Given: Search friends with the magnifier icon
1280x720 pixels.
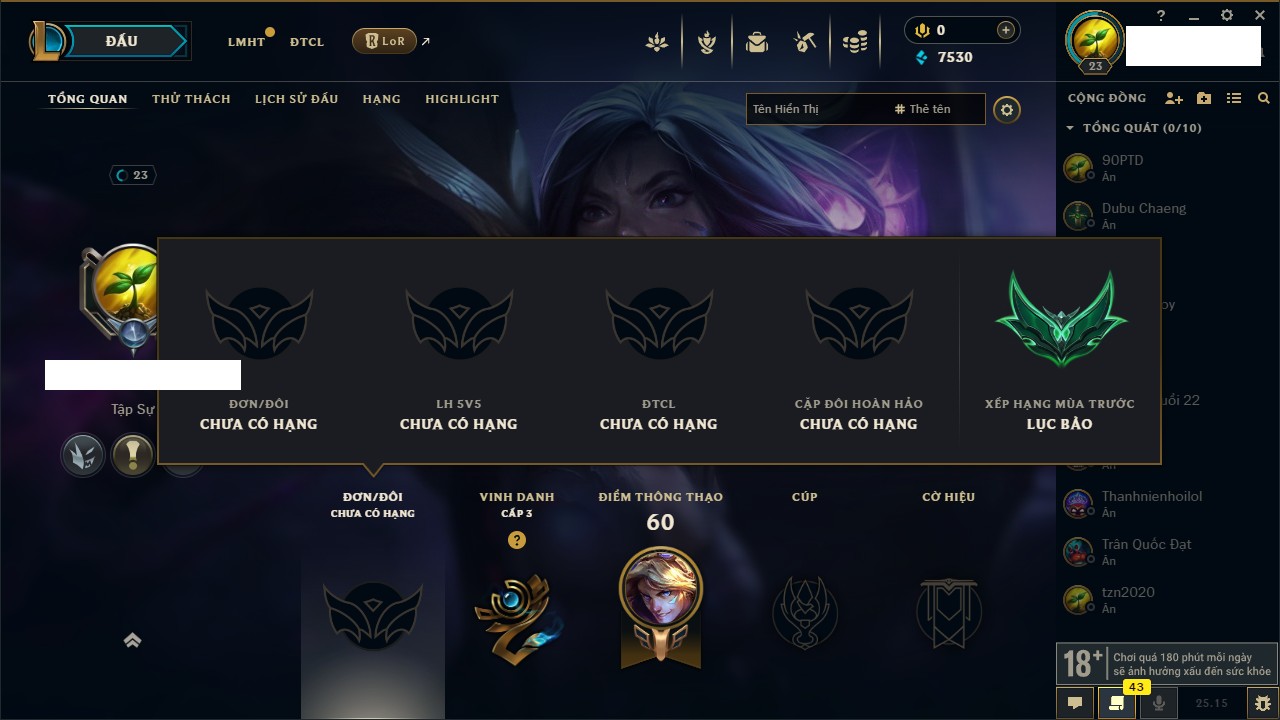Looking at the screenshot, I should [x=1264, y=98].
